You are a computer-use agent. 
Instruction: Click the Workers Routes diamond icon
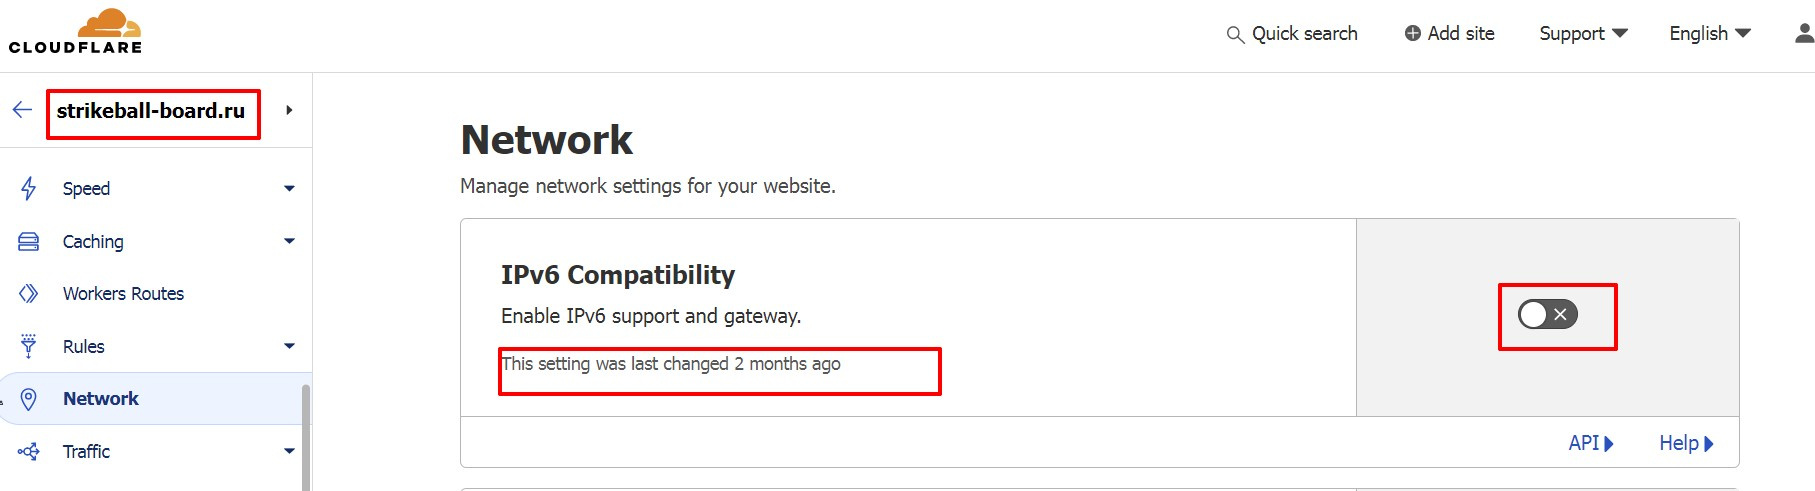[x=29, y=293]
